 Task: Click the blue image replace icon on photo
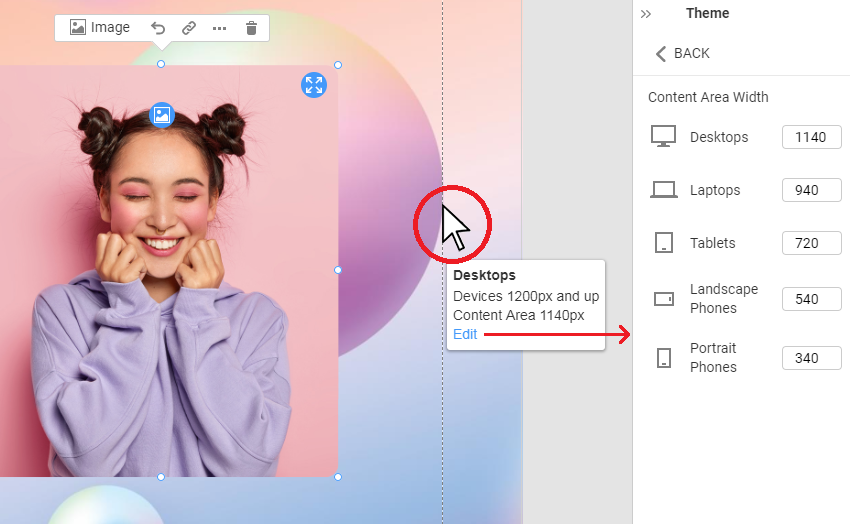point(162,115)
